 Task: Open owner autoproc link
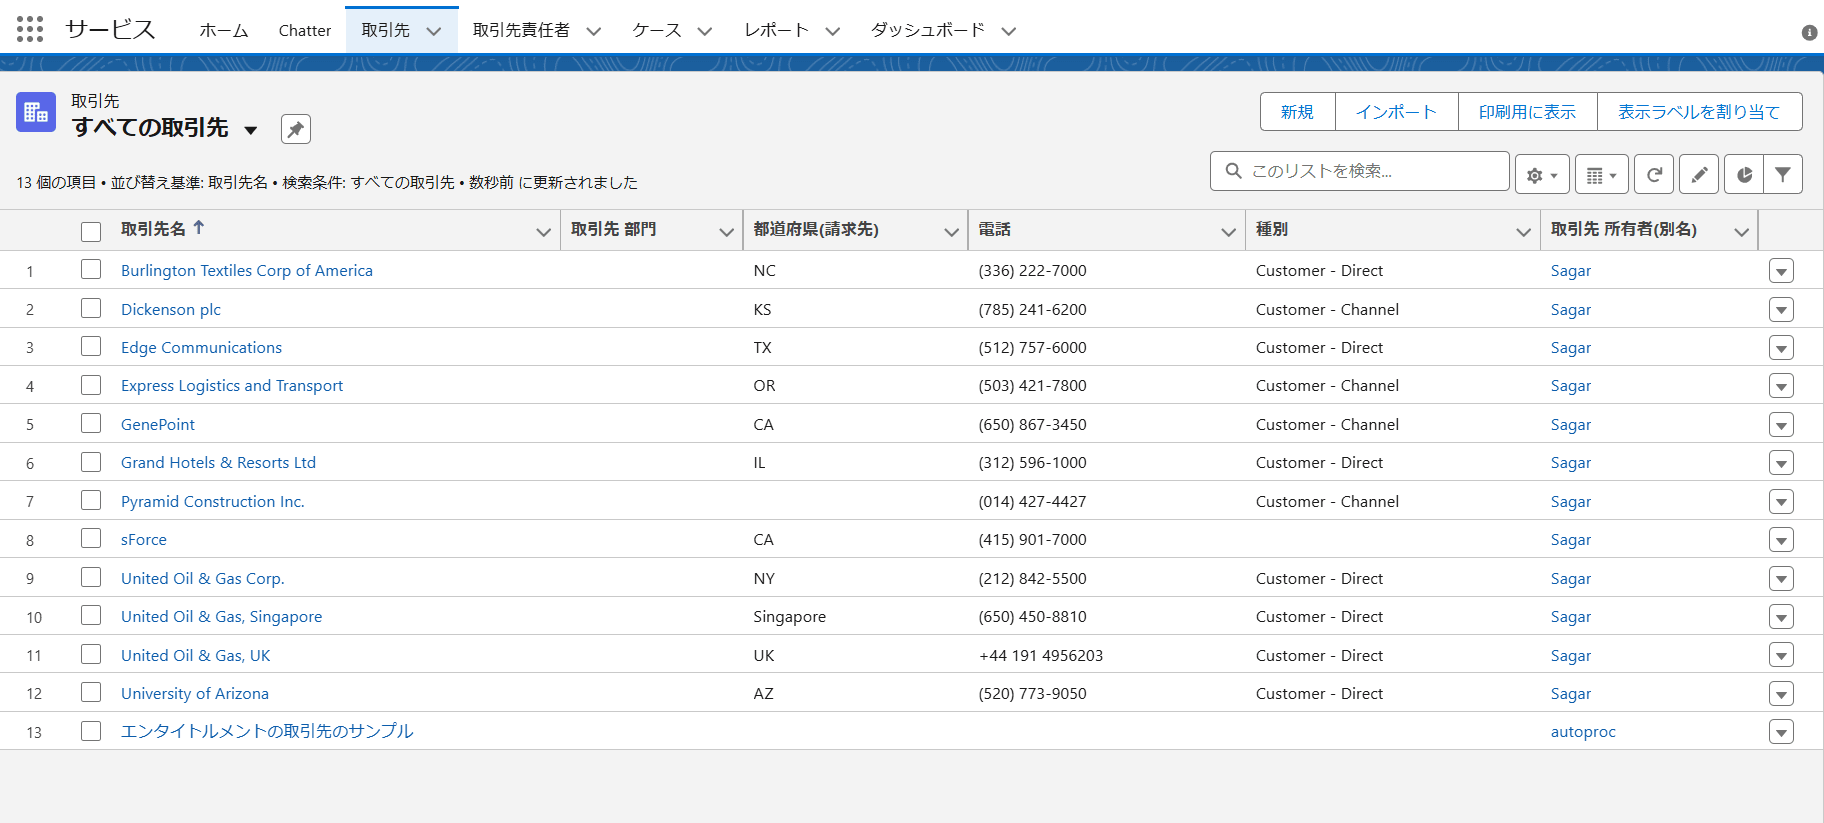pyautogui.click(x=1583, y=732)
